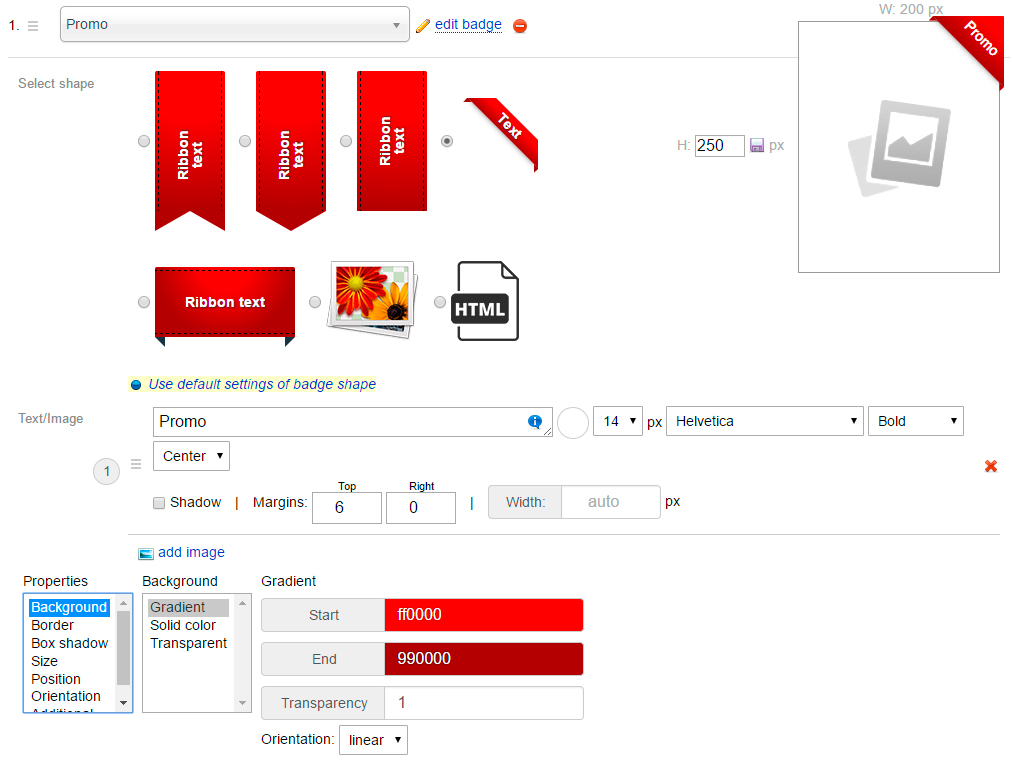Image resolution: width=1013 pixels, height=764 pixels.
Task: Choose Solid color in the Background list
Action: 188,625
